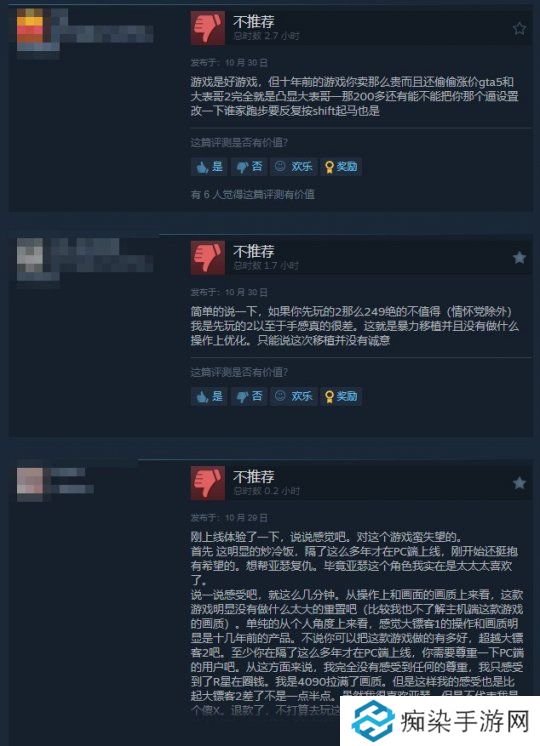Mark the second review as 欢乐 (funny)
Viewport: 540px width, 746px height.
pos(294,396)
